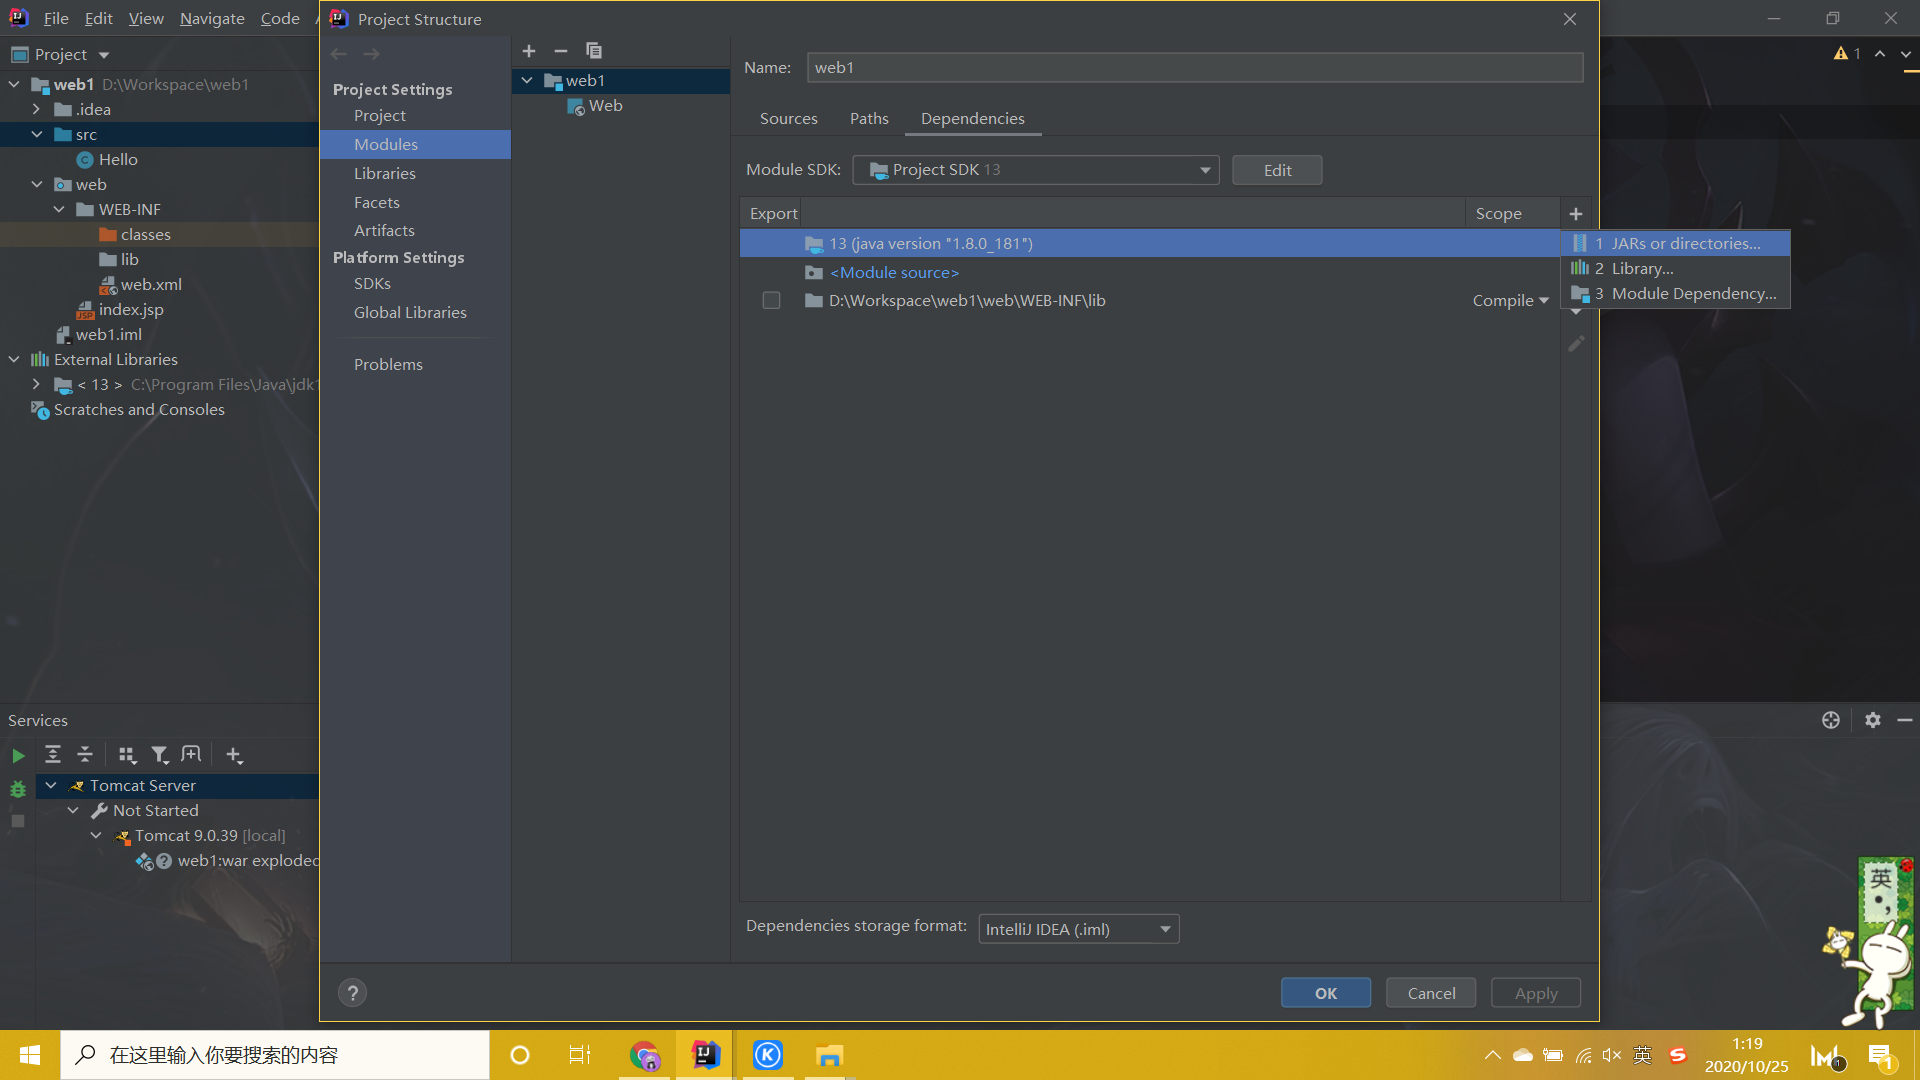The height and width of the screenshot is (1080, 1920).
Task: Click the Apply button
Action: point(1536,993)
